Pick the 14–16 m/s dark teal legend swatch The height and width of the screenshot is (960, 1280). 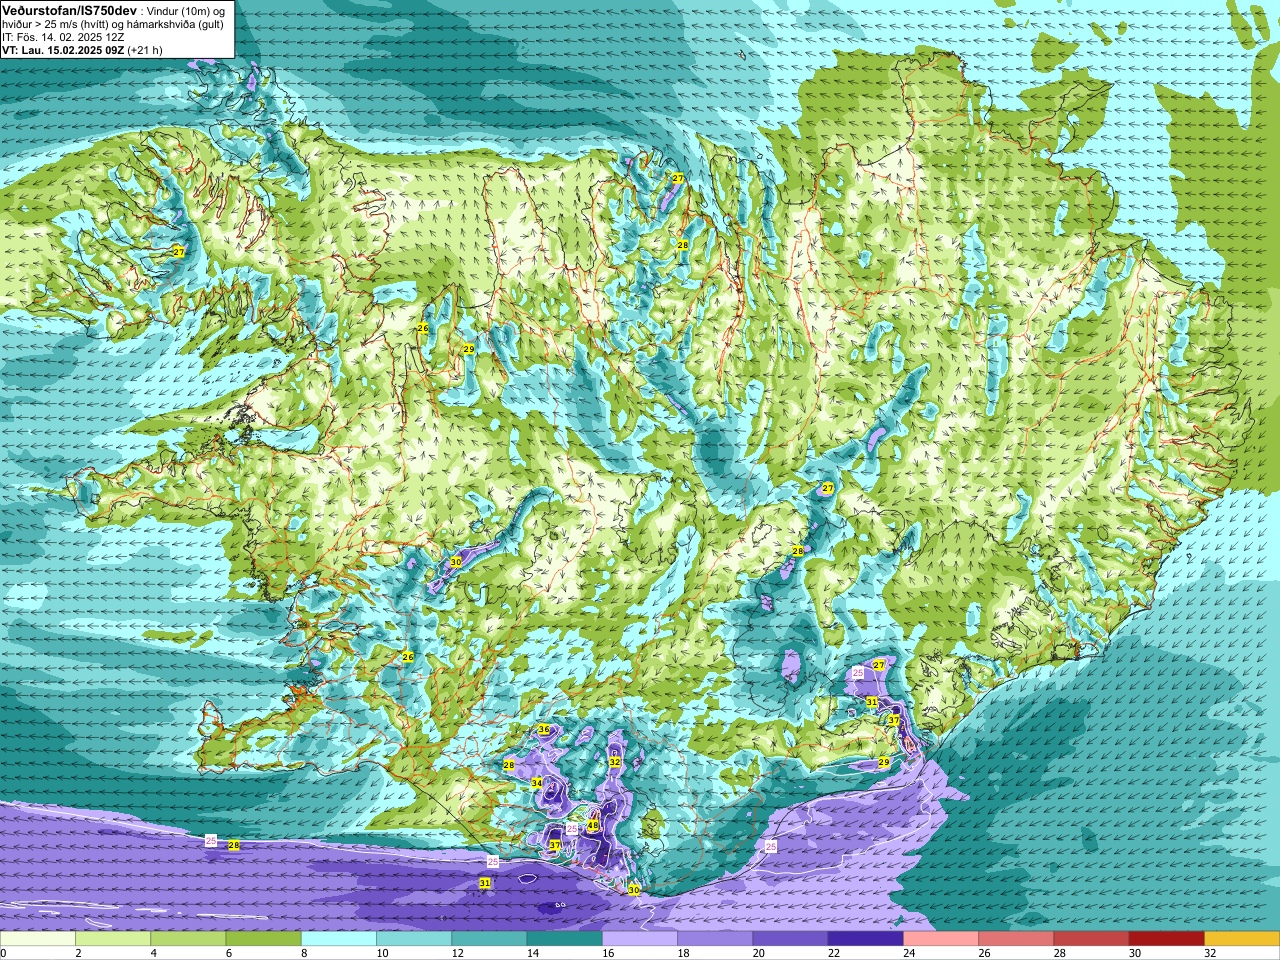tap(564, 939)
